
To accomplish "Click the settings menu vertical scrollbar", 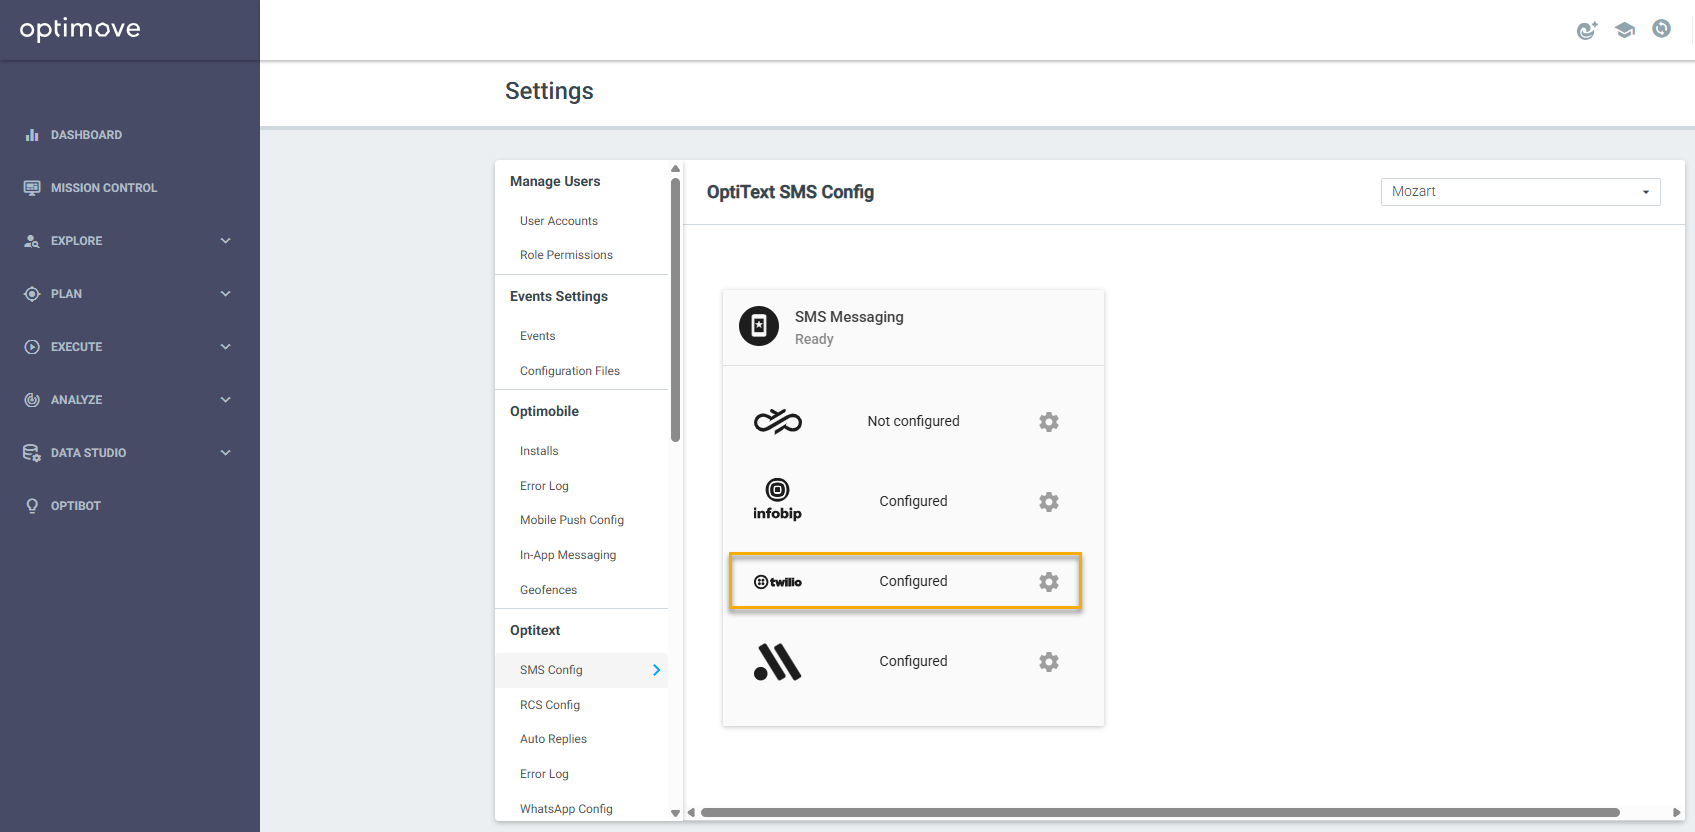I will (676, 309).
